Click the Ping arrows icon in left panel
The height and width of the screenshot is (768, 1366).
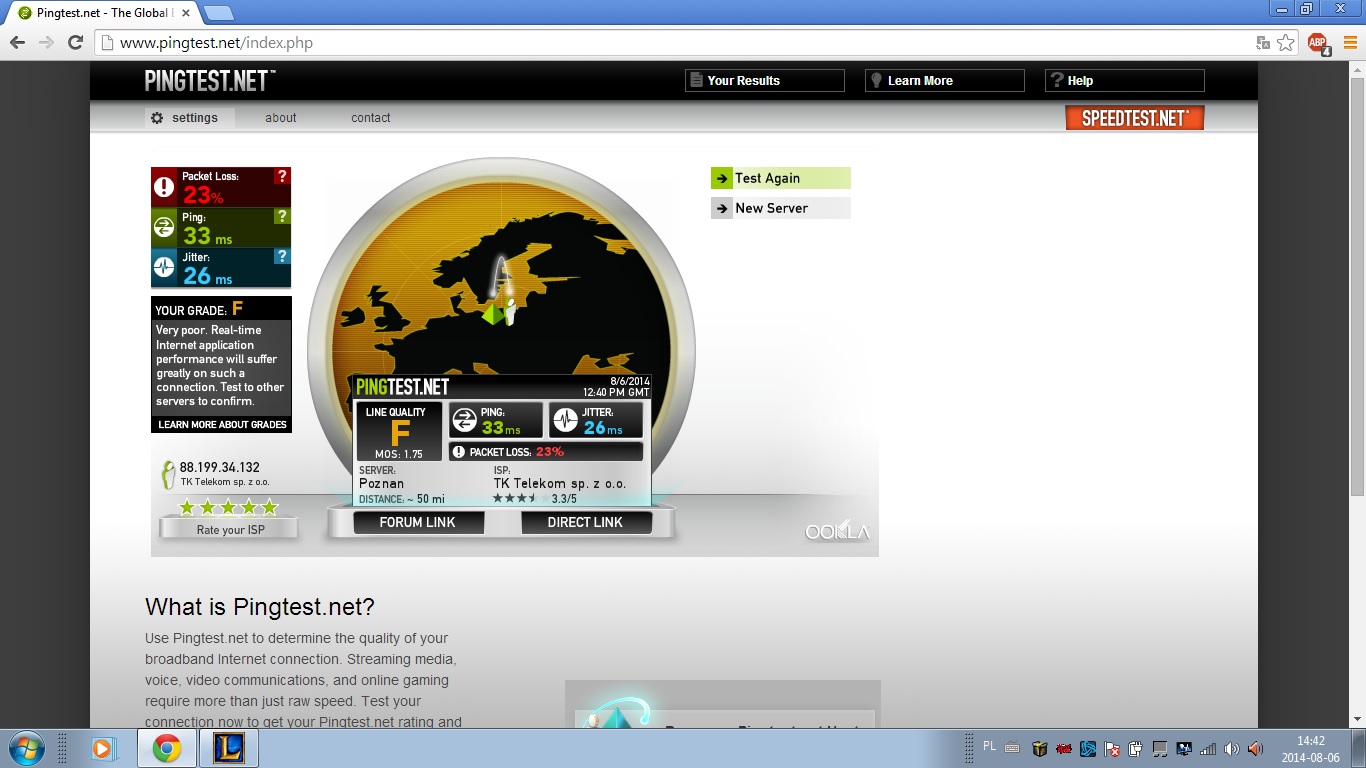(164, 228)
